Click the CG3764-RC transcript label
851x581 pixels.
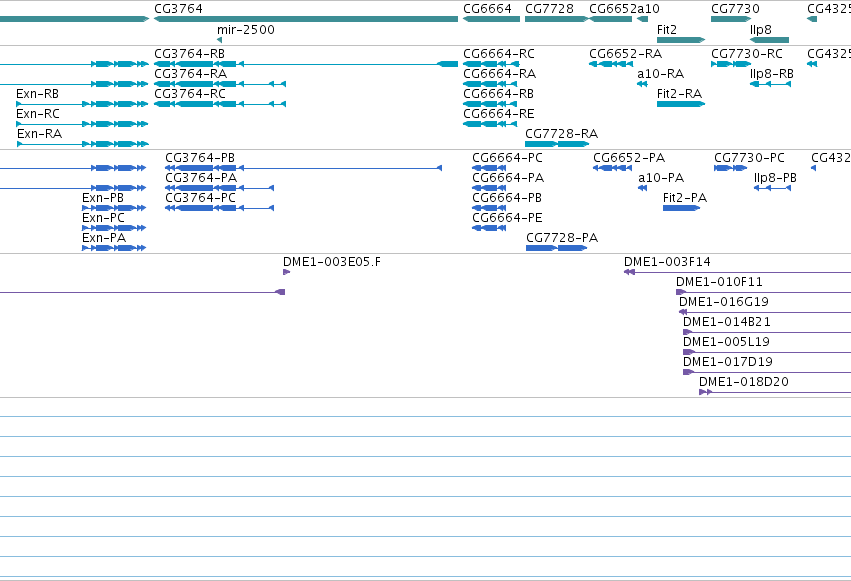[x=190, y=94]
